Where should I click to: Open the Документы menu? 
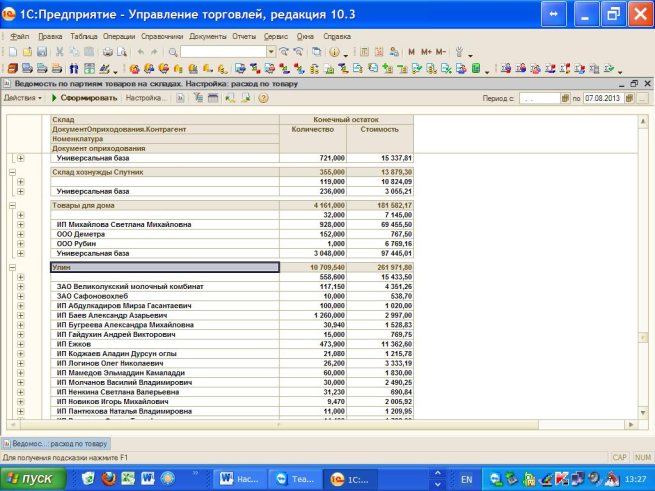tap(208, 36)
